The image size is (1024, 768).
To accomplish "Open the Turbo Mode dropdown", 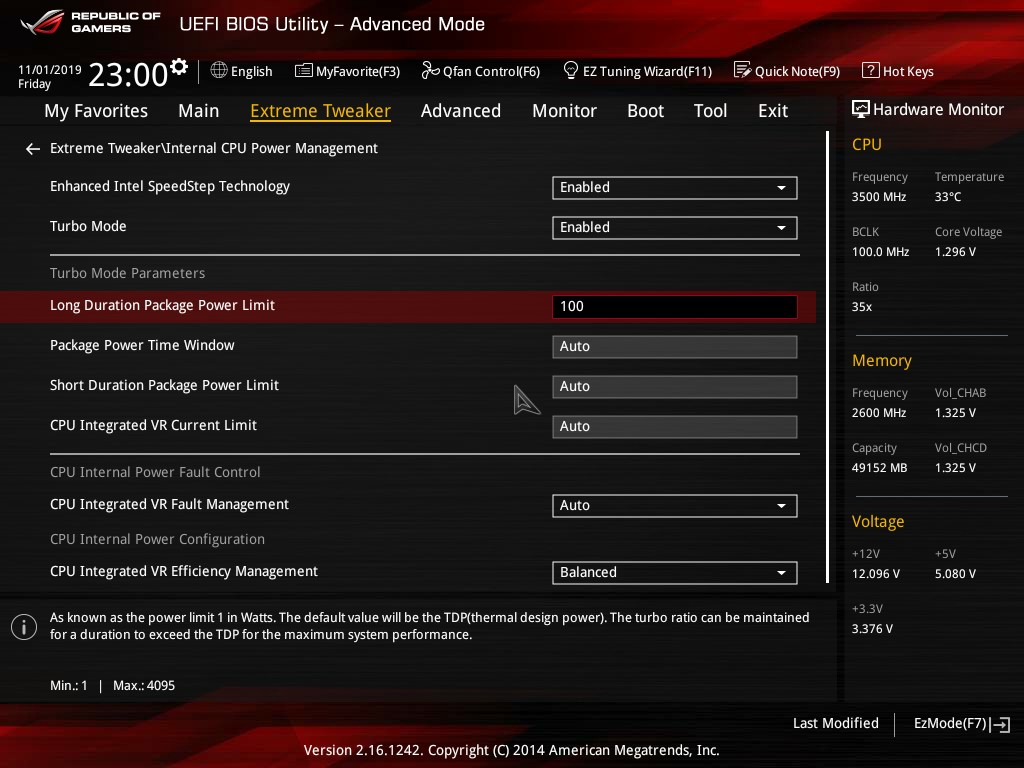I will coord(675,228).
